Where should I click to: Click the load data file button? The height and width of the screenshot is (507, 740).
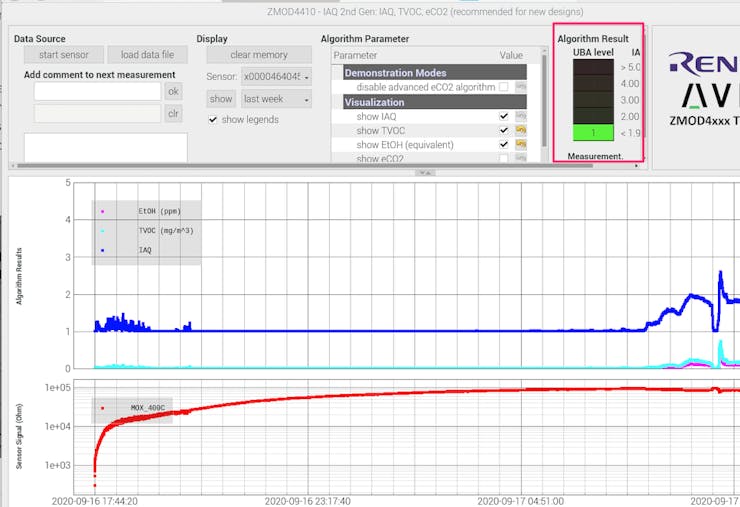(x=147, y=55)
